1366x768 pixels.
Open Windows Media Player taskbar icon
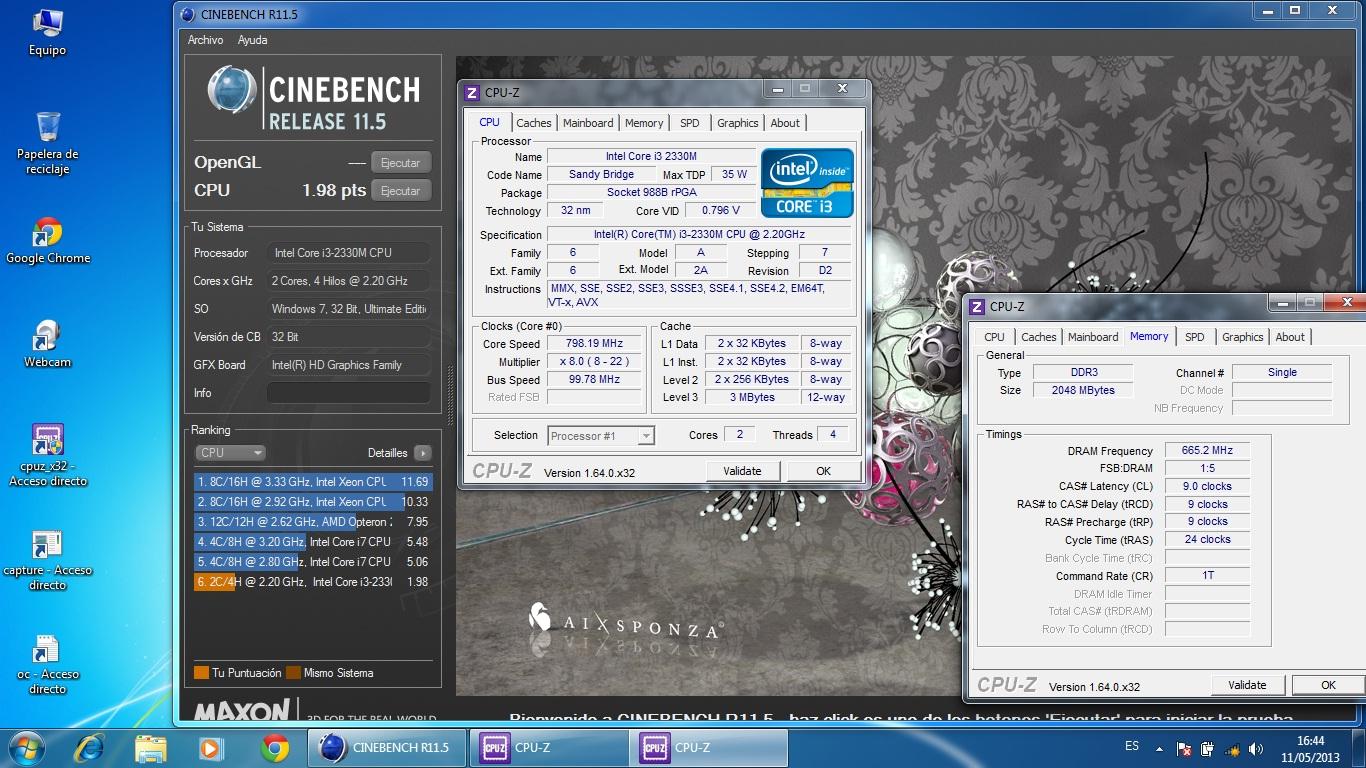tap(211, 748)
